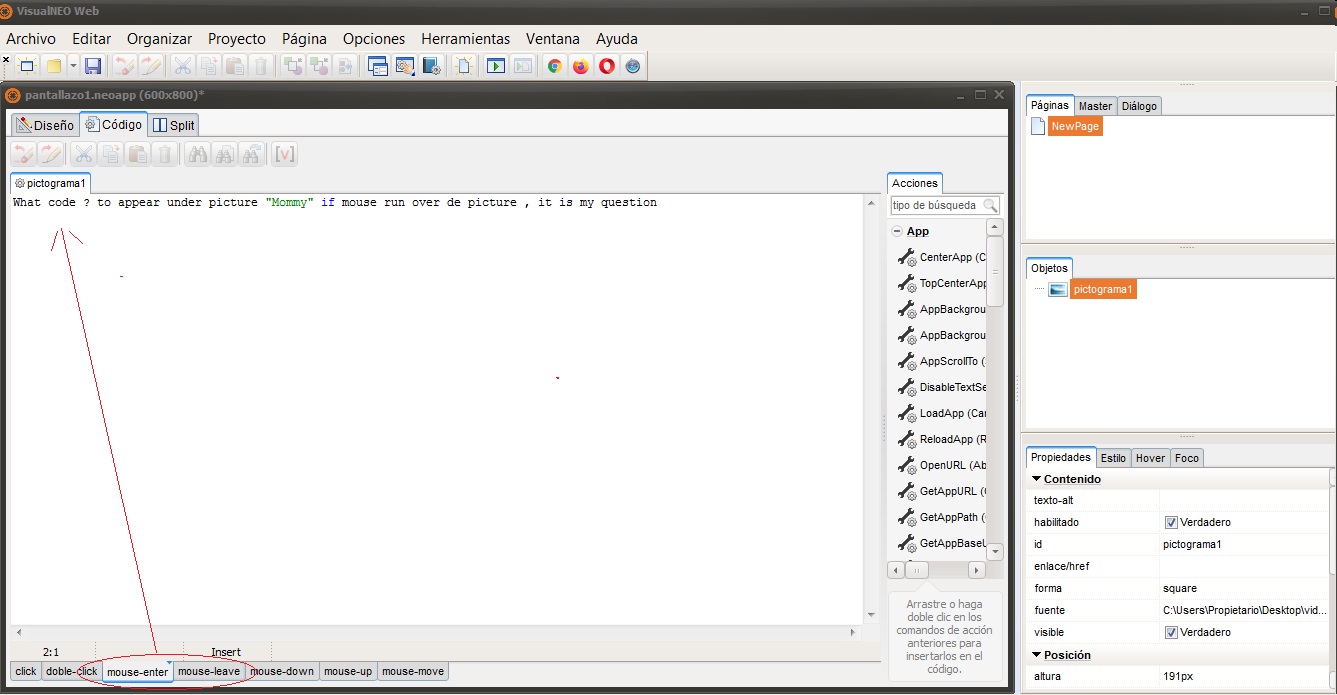Switch to the Diseño tab

point(45,125)
